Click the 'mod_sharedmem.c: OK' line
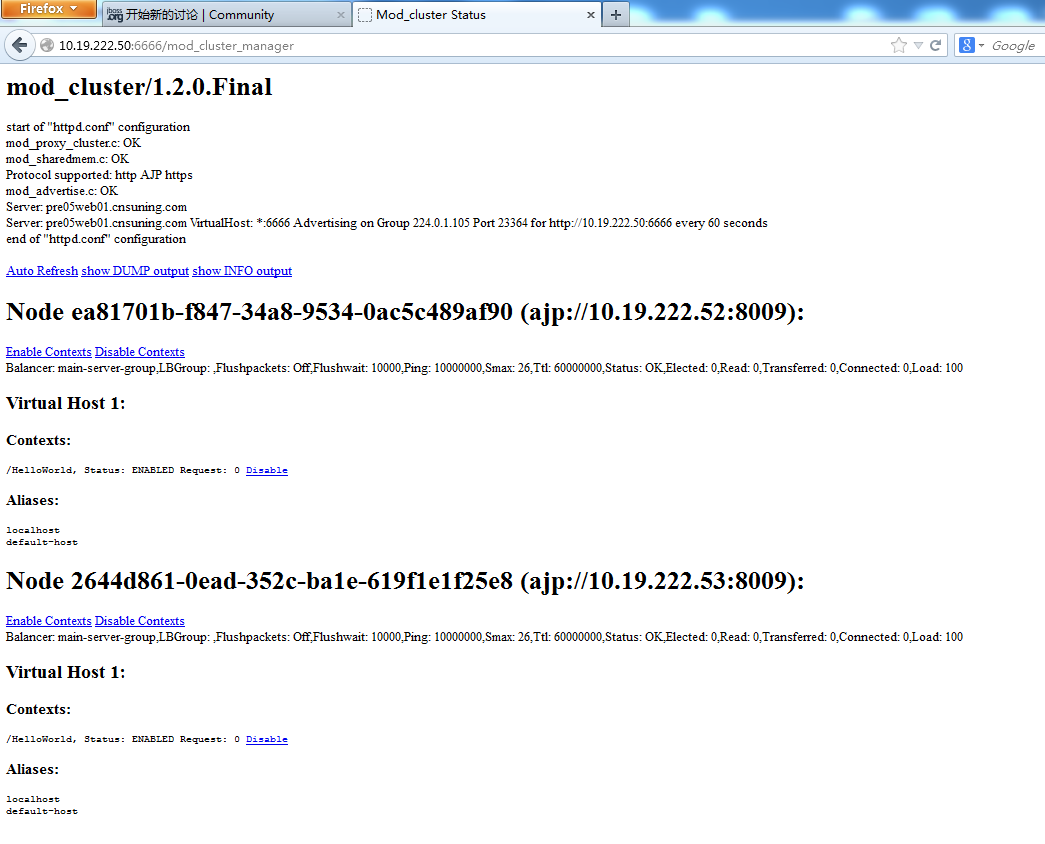This screenshot has height=844, width=1045. (67, 159)
